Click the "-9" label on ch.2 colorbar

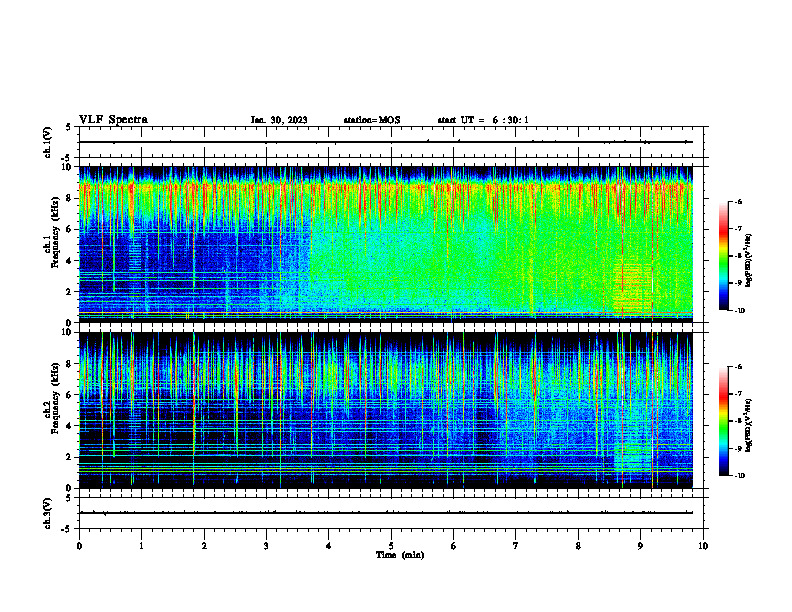pos(738,448)
